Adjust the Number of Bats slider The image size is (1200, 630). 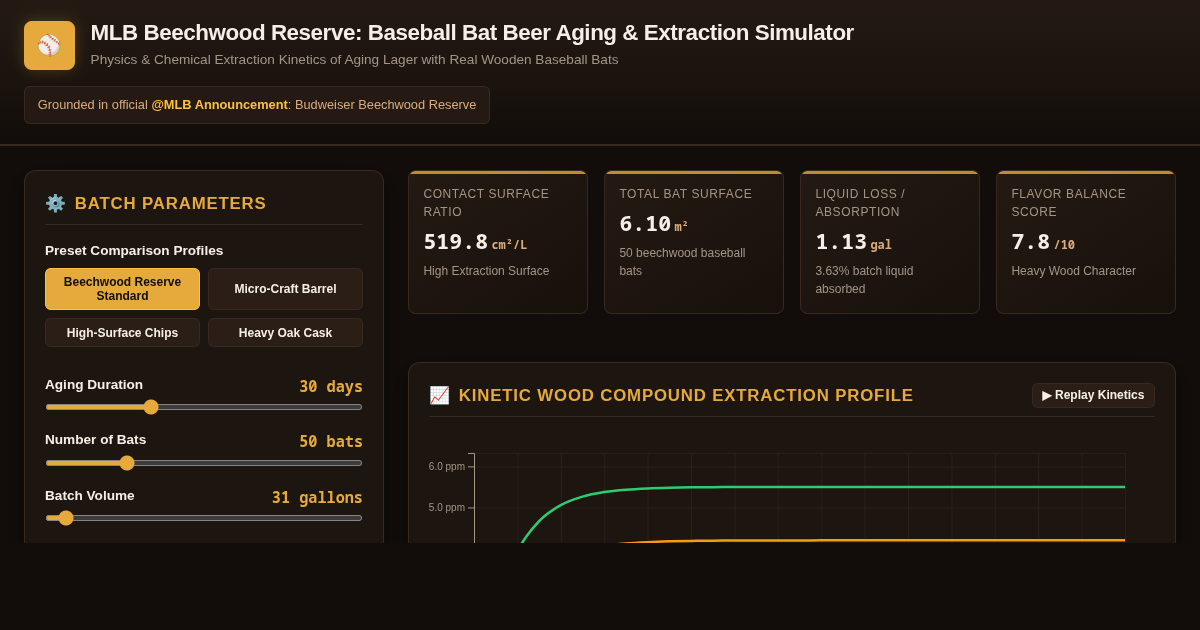click(204, 463)
